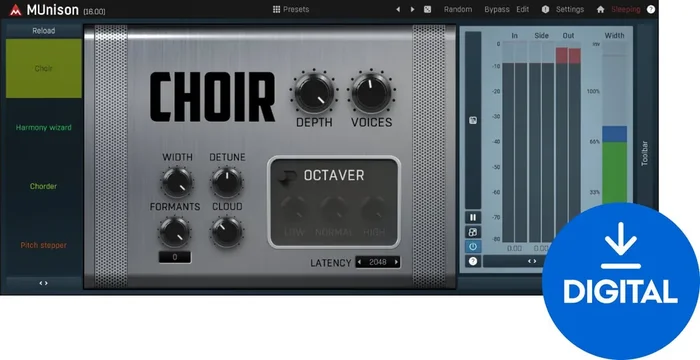Toggle Bypass in the title bar
Viewport: 700px width, 360px height.
click(x=496, y=9)
